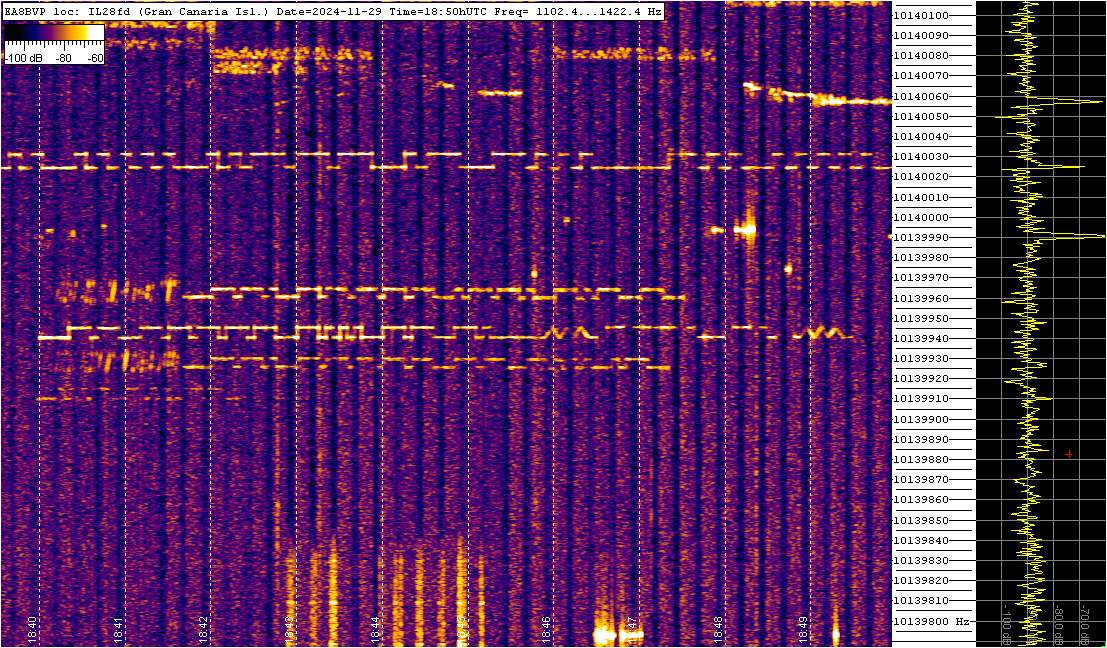Click frequency label 10139920
Image resolution: width=1107 pixels, height=648 pixels.
tap(921, 378)
